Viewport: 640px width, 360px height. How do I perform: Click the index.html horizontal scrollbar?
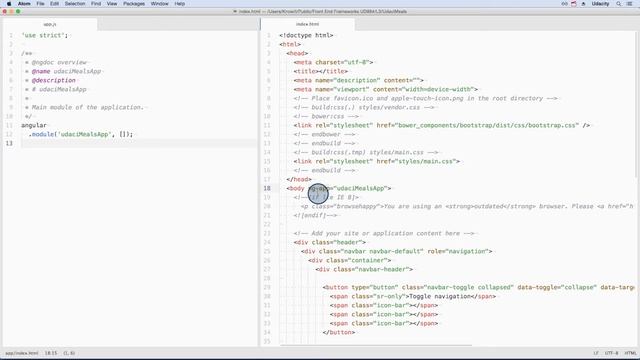point(376,345)
